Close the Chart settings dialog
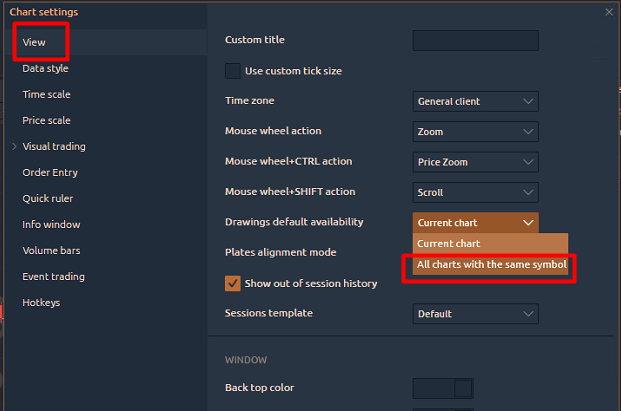This screenshot has width=621, height=411. [x=609, y=12]
